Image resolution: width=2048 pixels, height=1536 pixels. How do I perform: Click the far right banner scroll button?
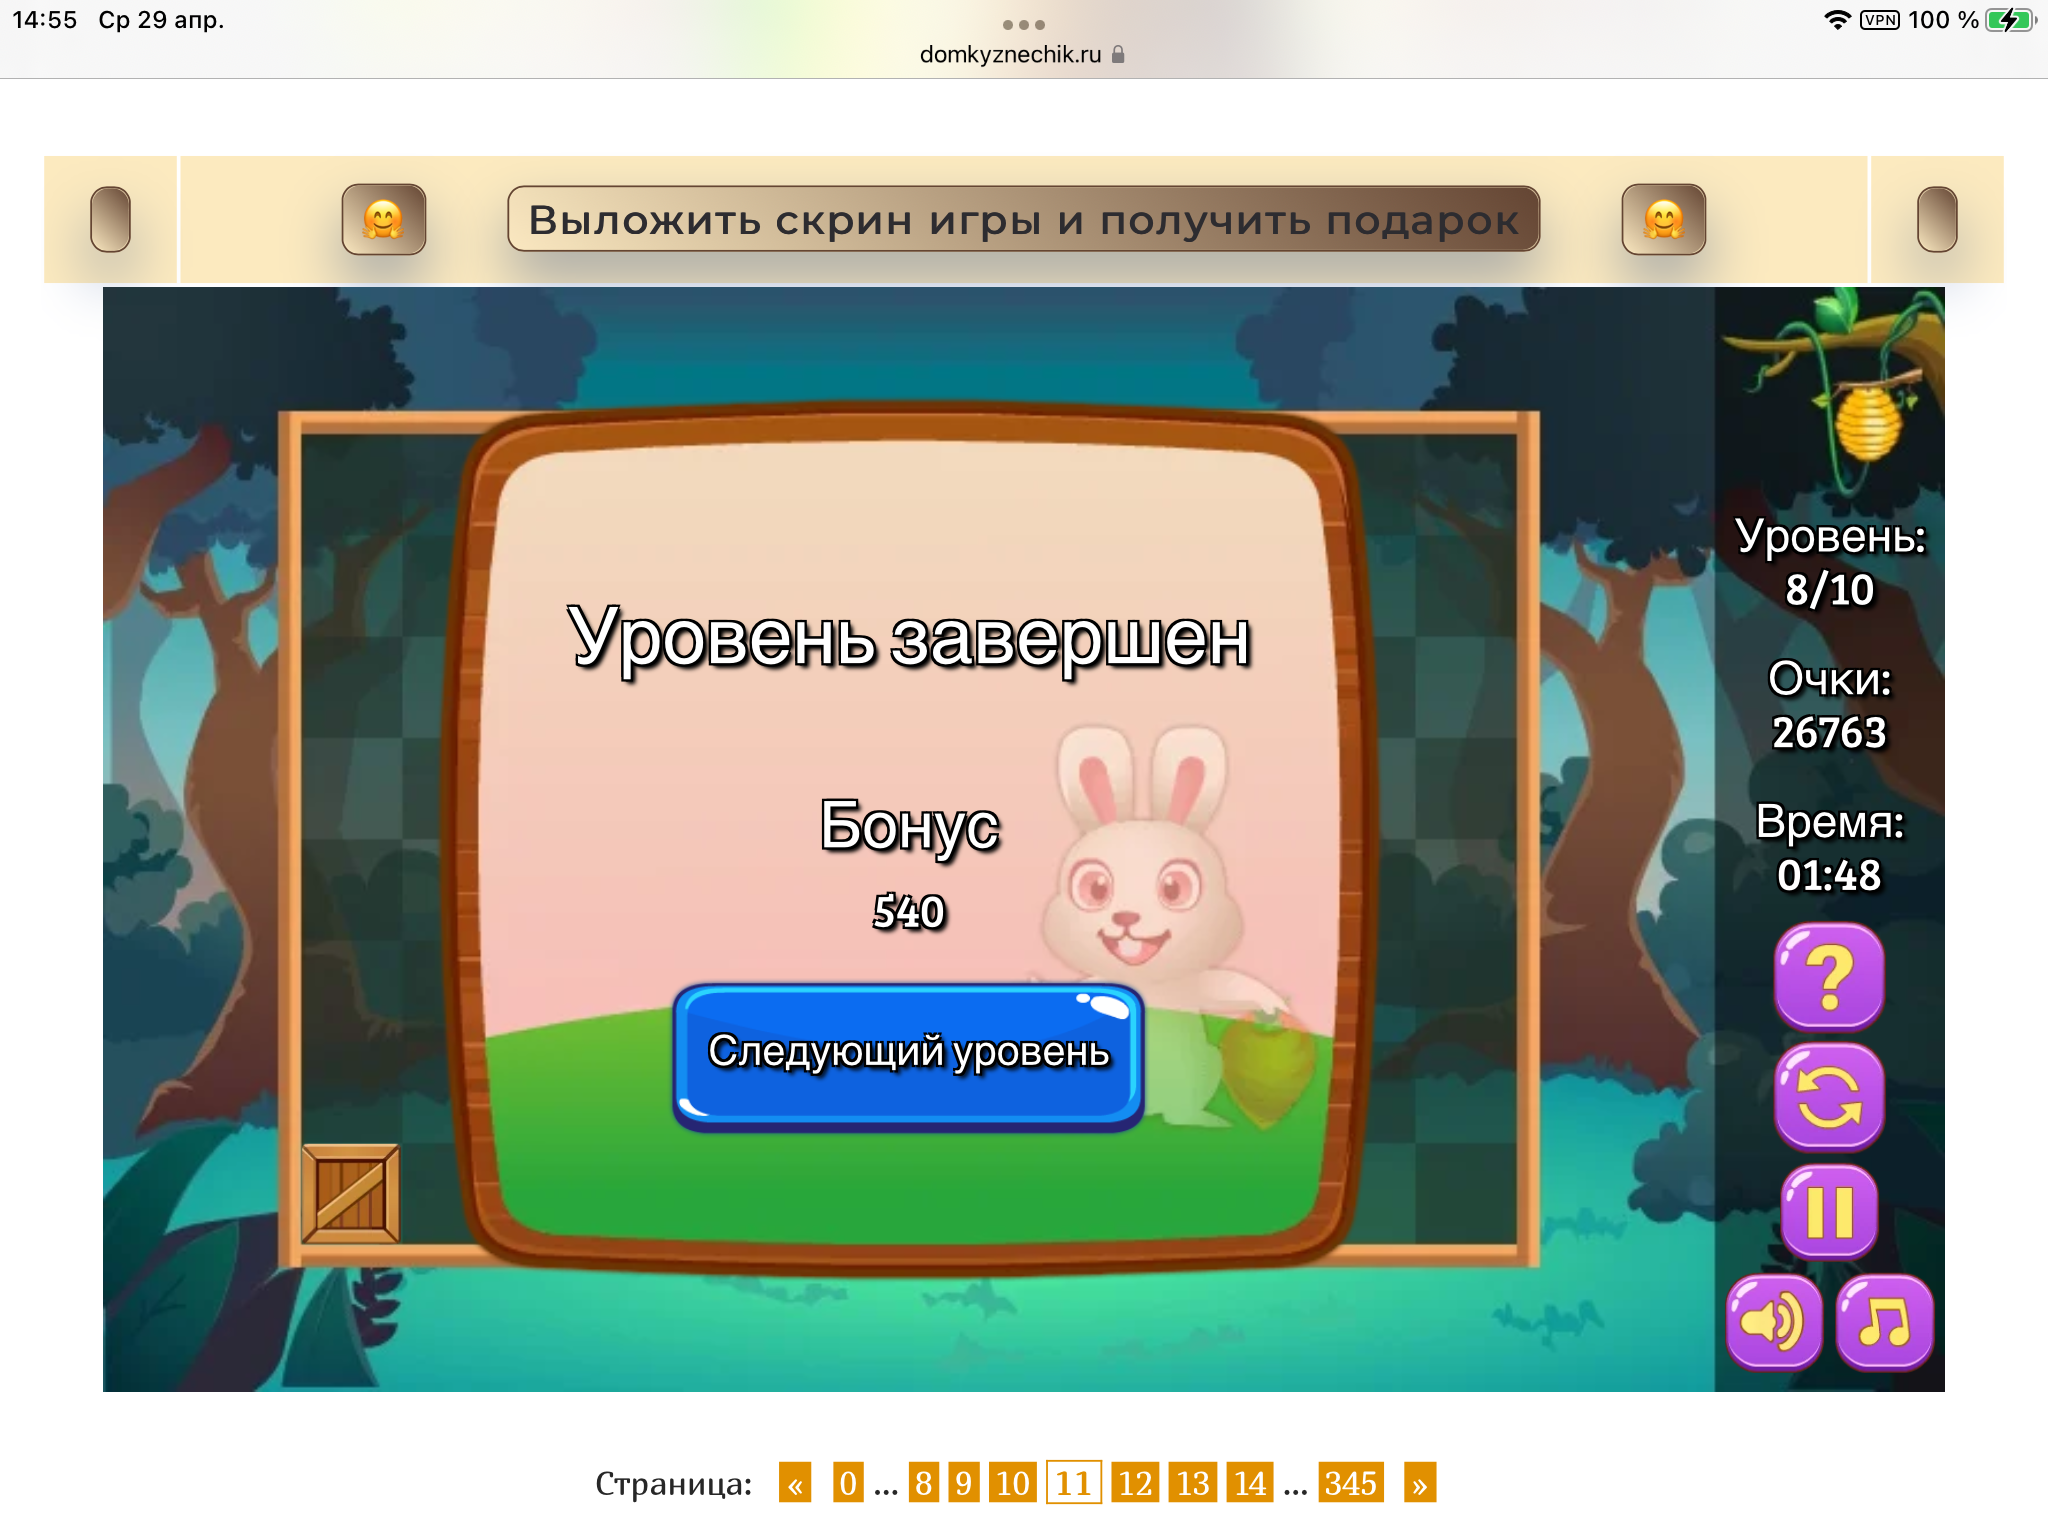(1936, 219)
